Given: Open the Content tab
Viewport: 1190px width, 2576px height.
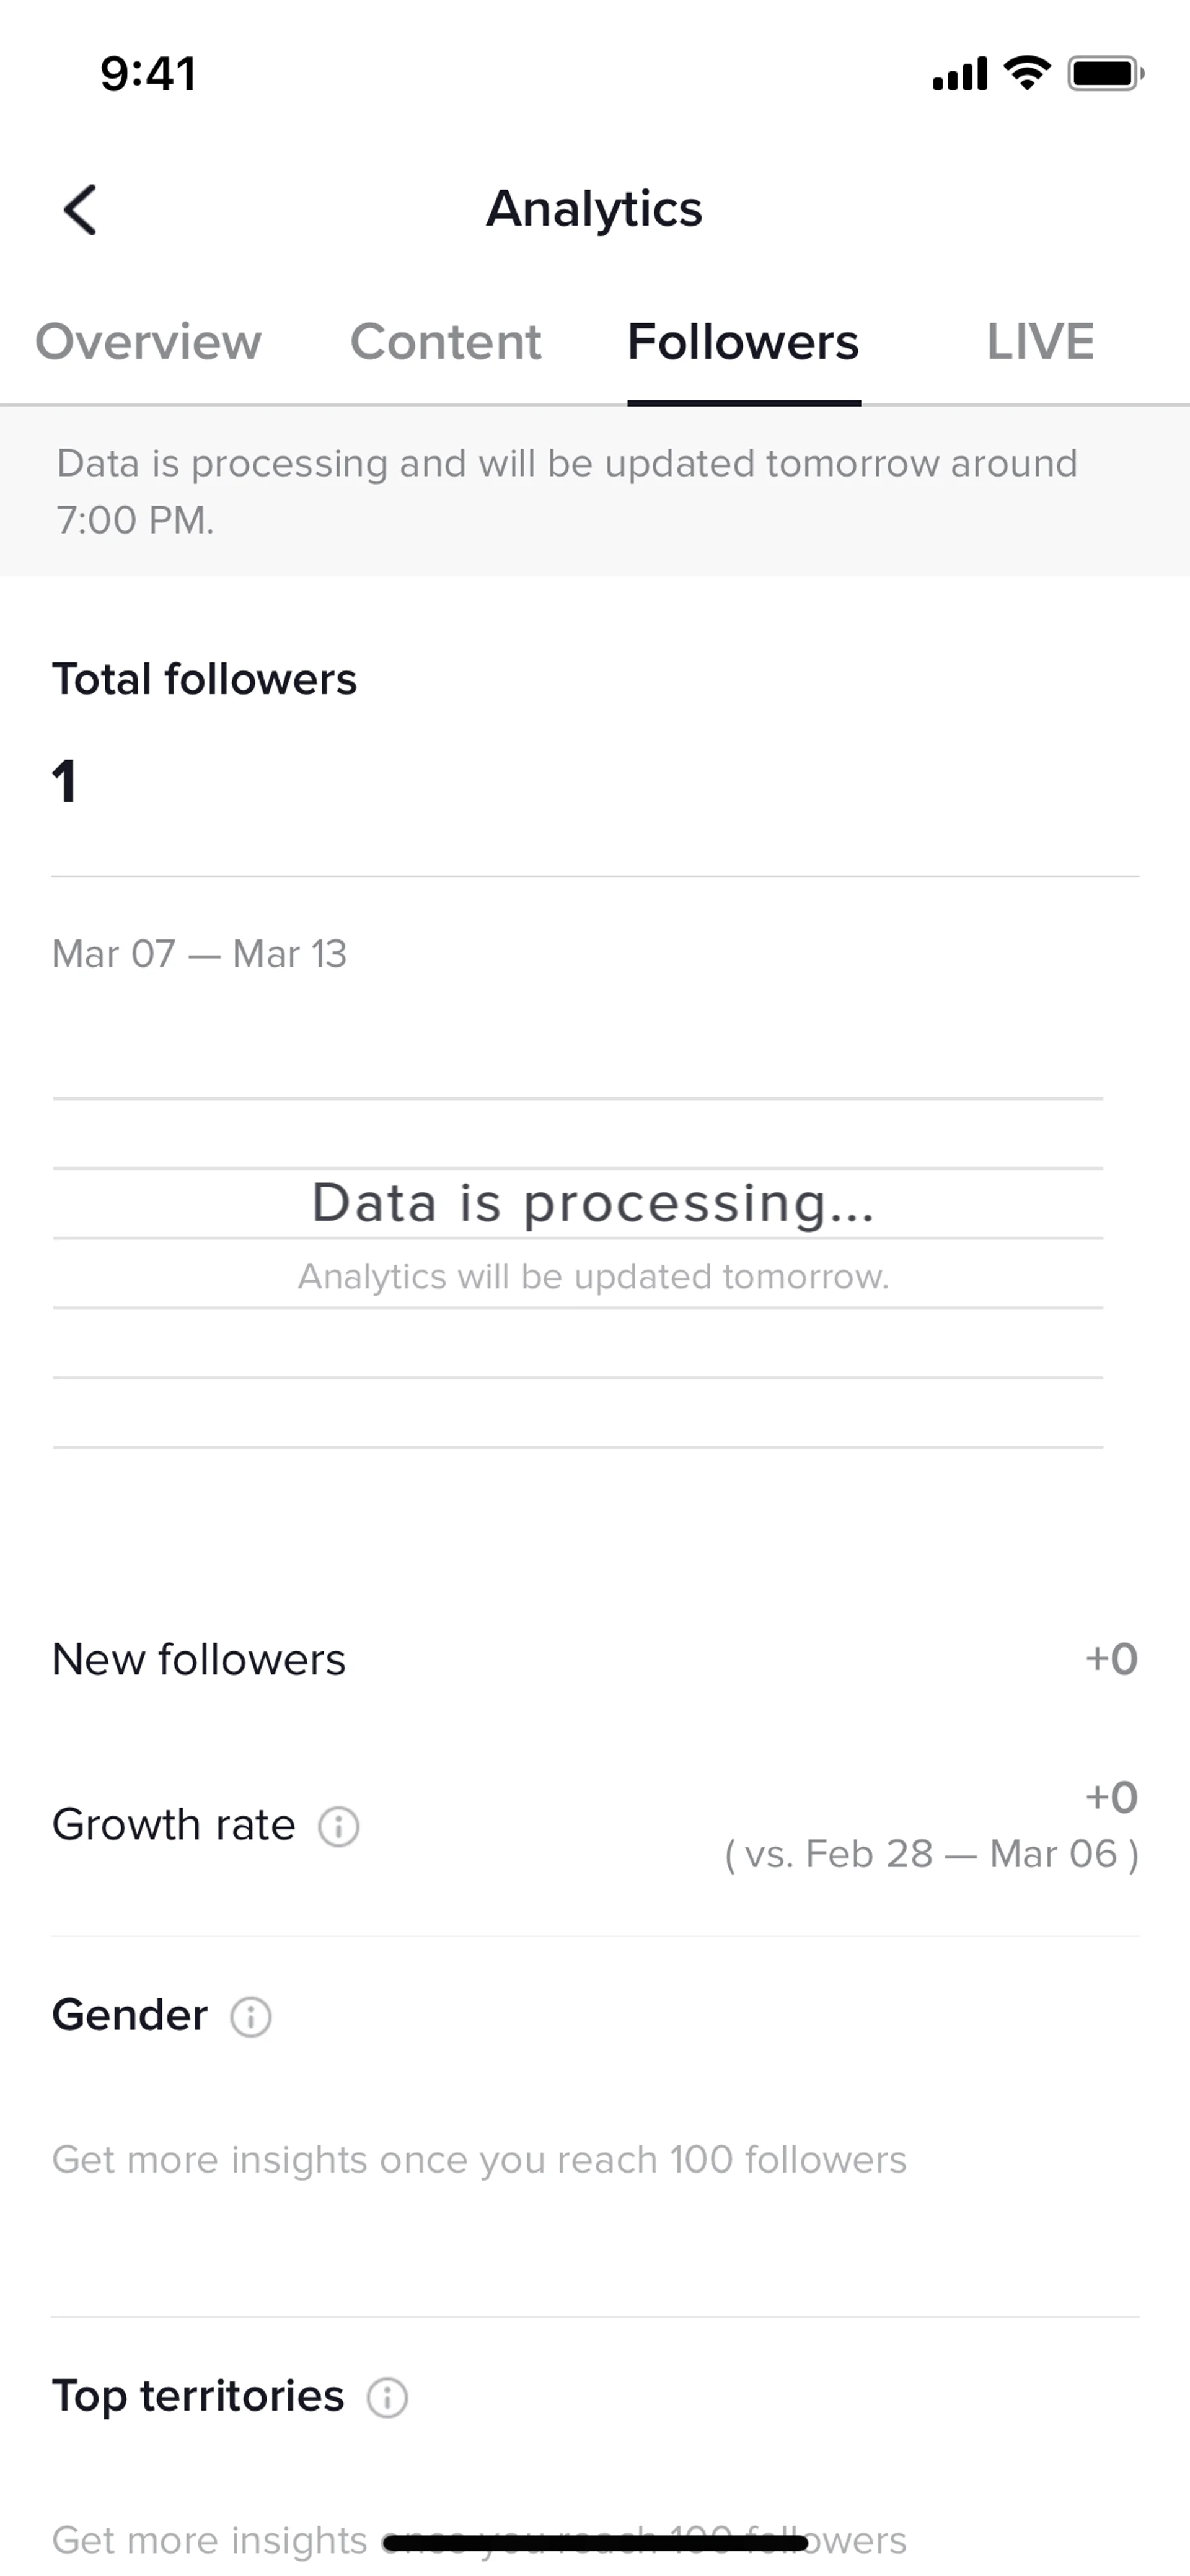Looking at the screenshot, I should pos(445,342).
